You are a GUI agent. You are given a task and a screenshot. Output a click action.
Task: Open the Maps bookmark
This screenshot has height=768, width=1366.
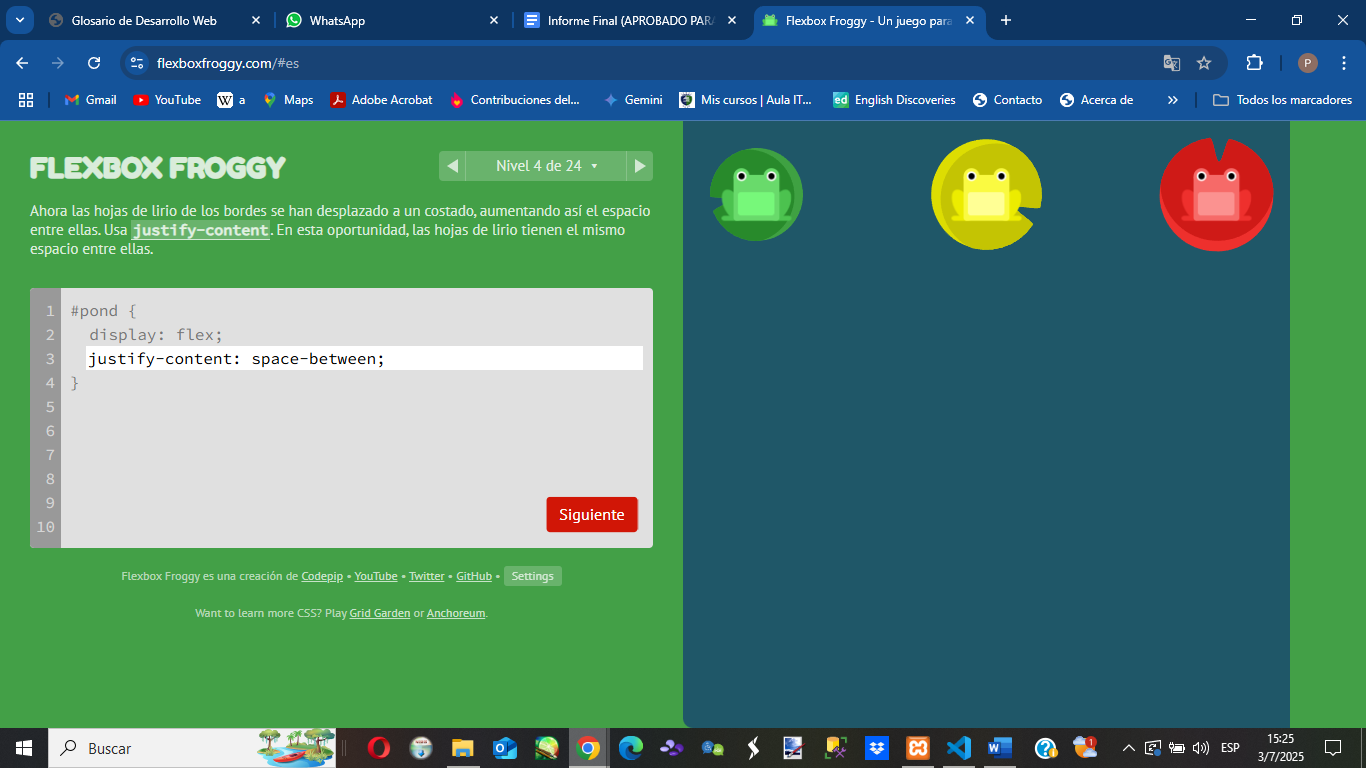click(288, 100)
